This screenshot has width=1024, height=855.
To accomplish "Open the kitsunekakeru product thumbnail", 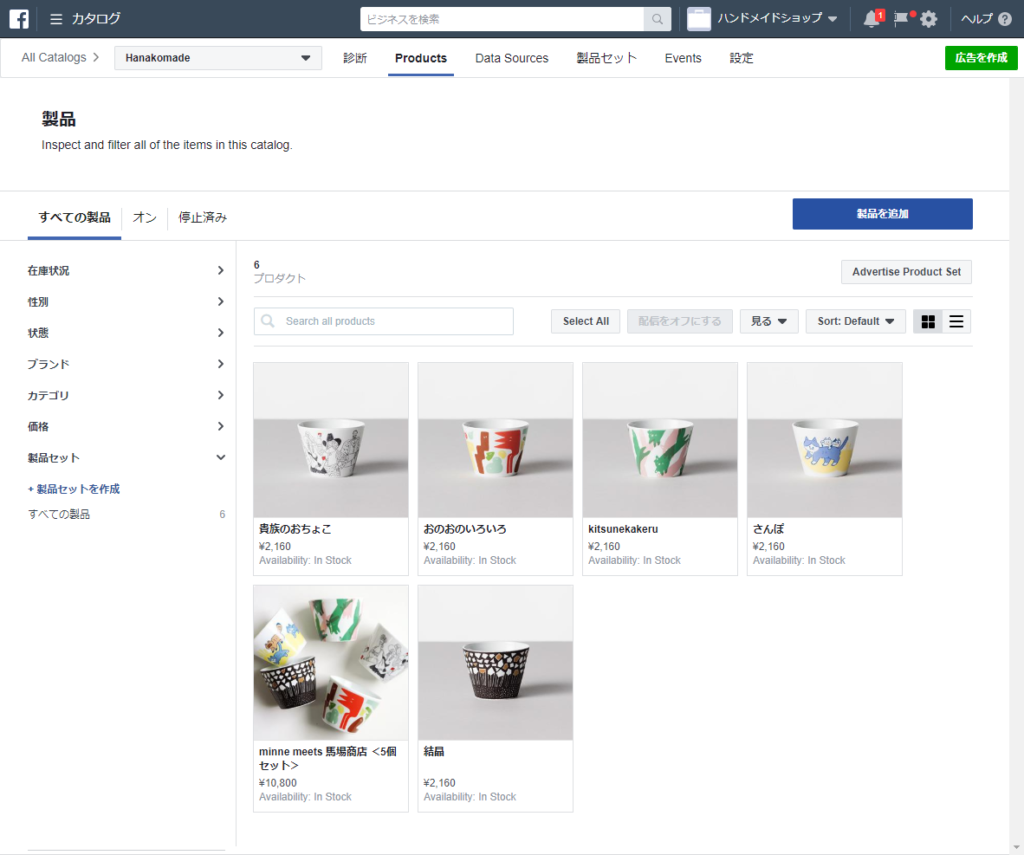I will [x=660, y=440].
